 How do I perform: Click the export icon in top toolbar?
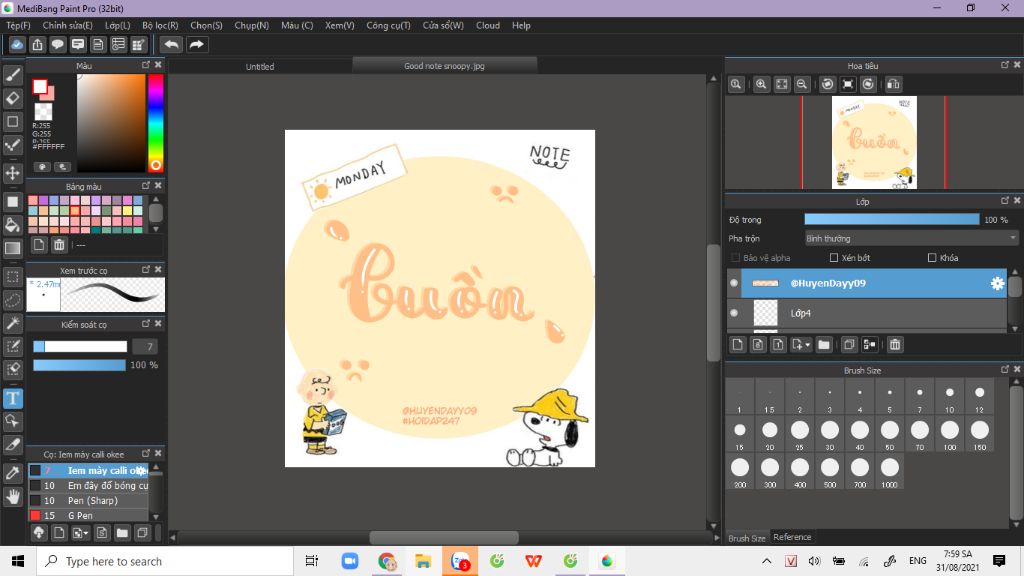(37, 44)
